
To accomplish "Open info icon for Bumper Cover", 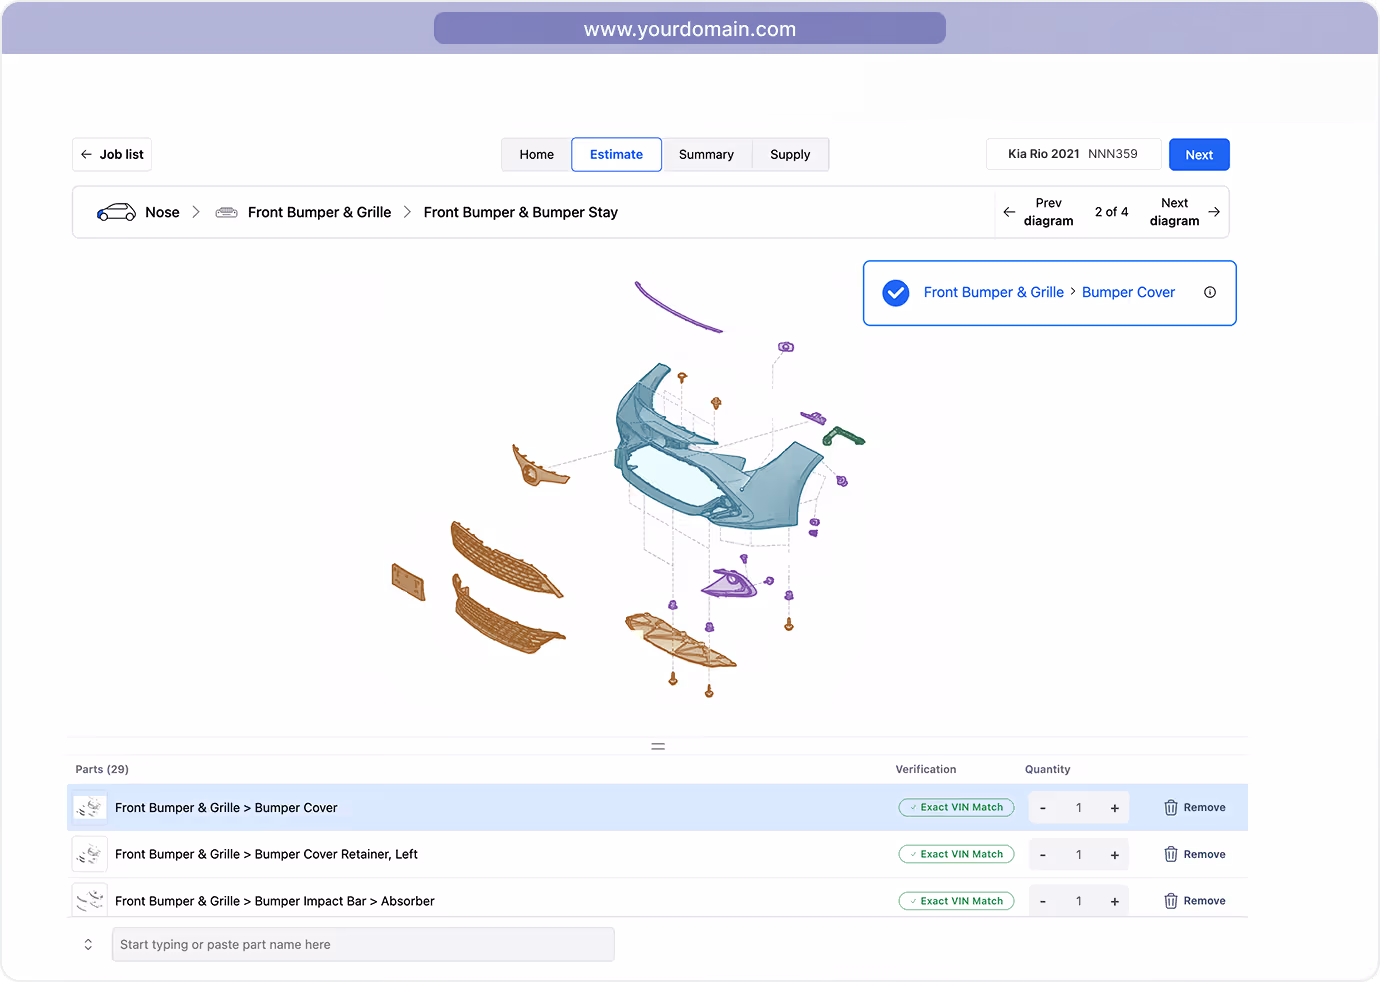I will 1210,292.
